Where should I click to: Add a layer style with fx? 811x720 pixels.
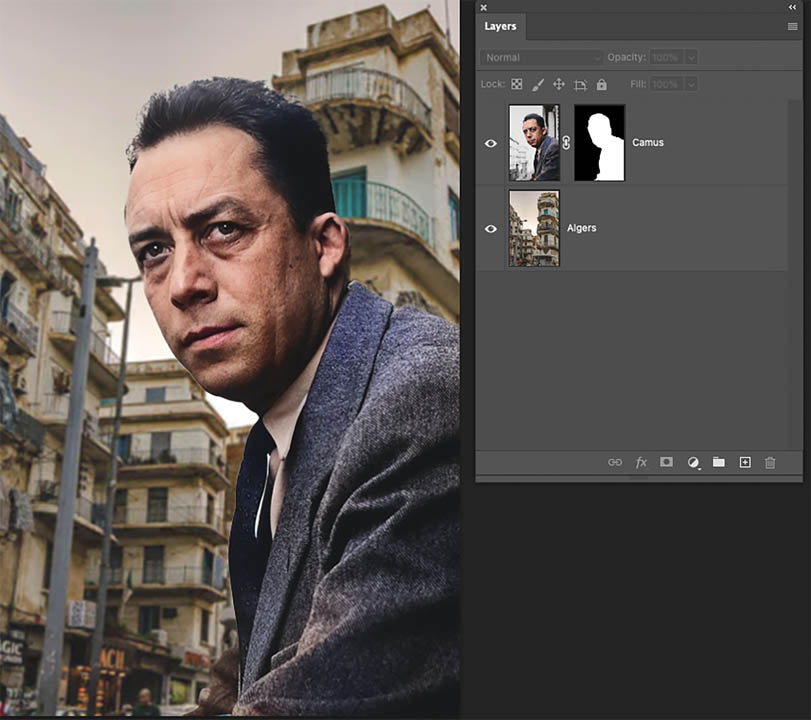641,462
